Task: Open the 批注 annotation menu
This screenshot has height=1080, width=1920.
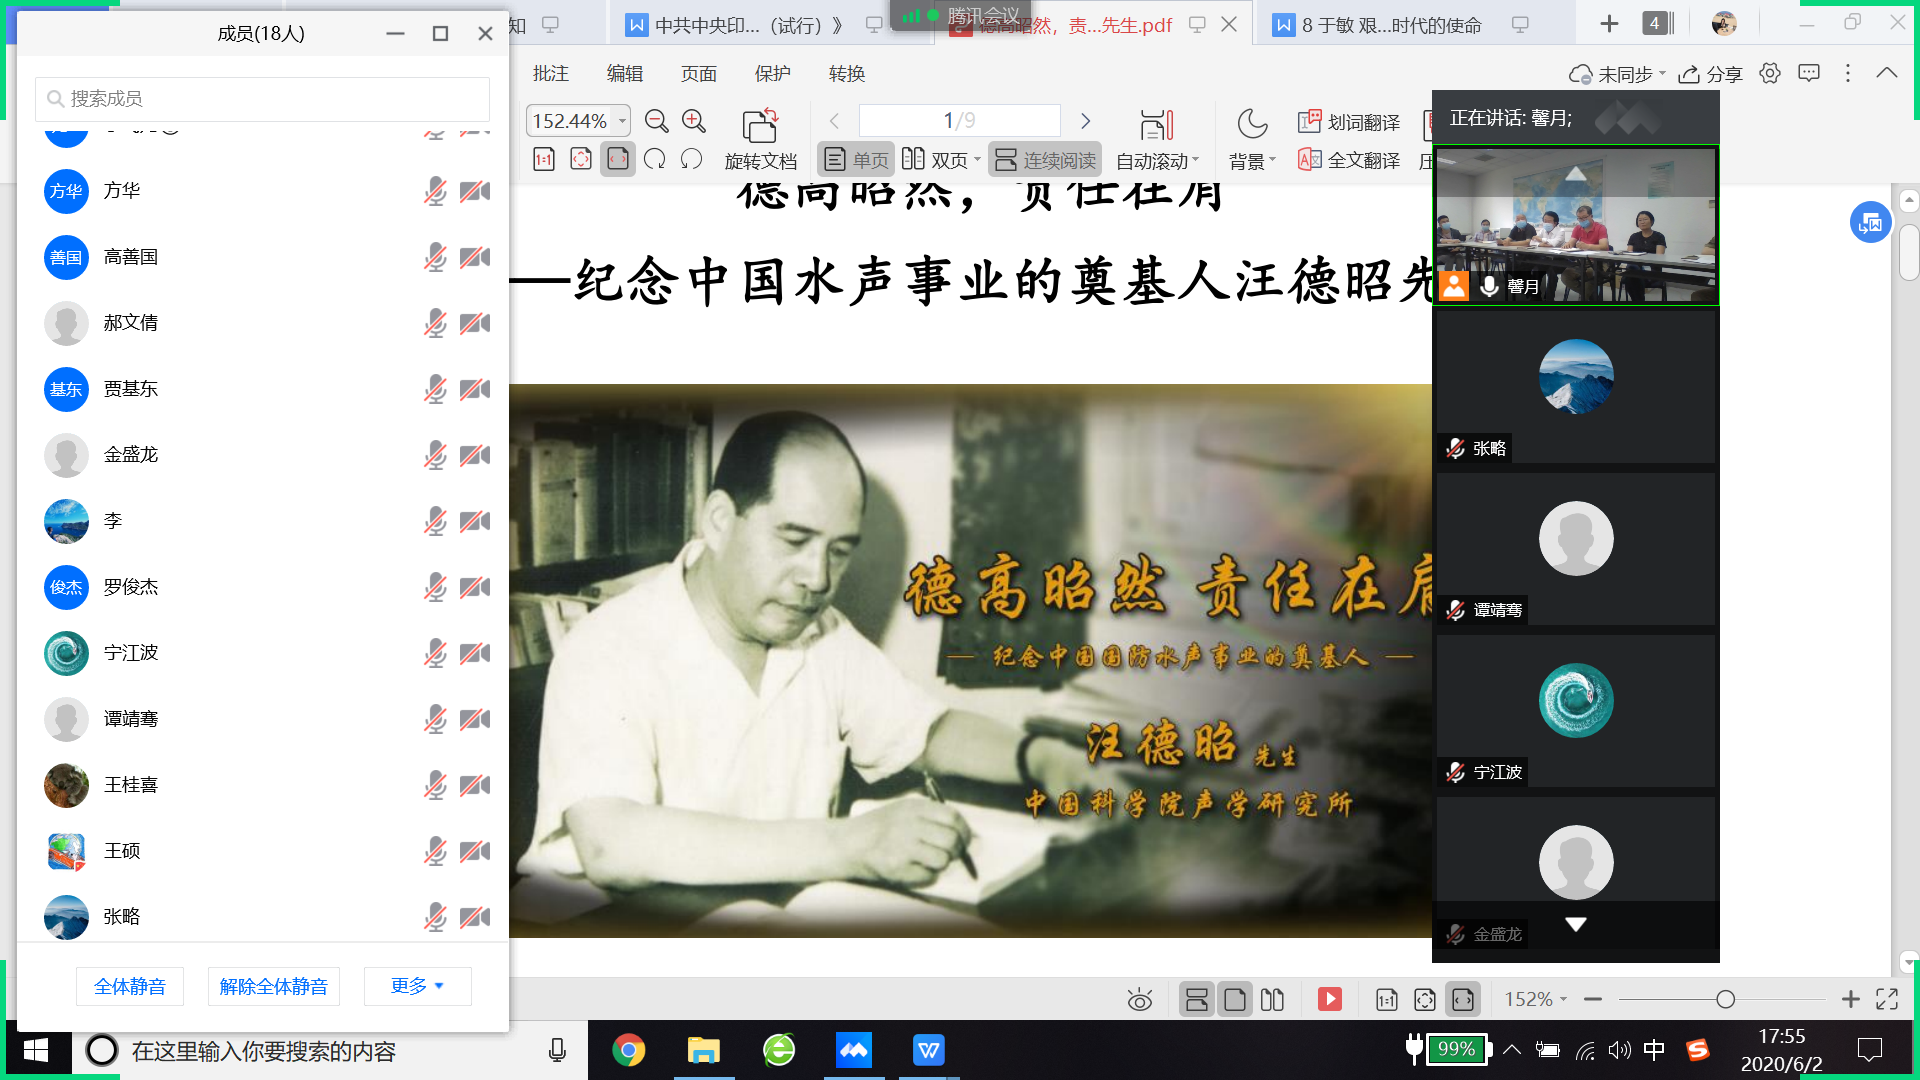Action: (550, 73)
